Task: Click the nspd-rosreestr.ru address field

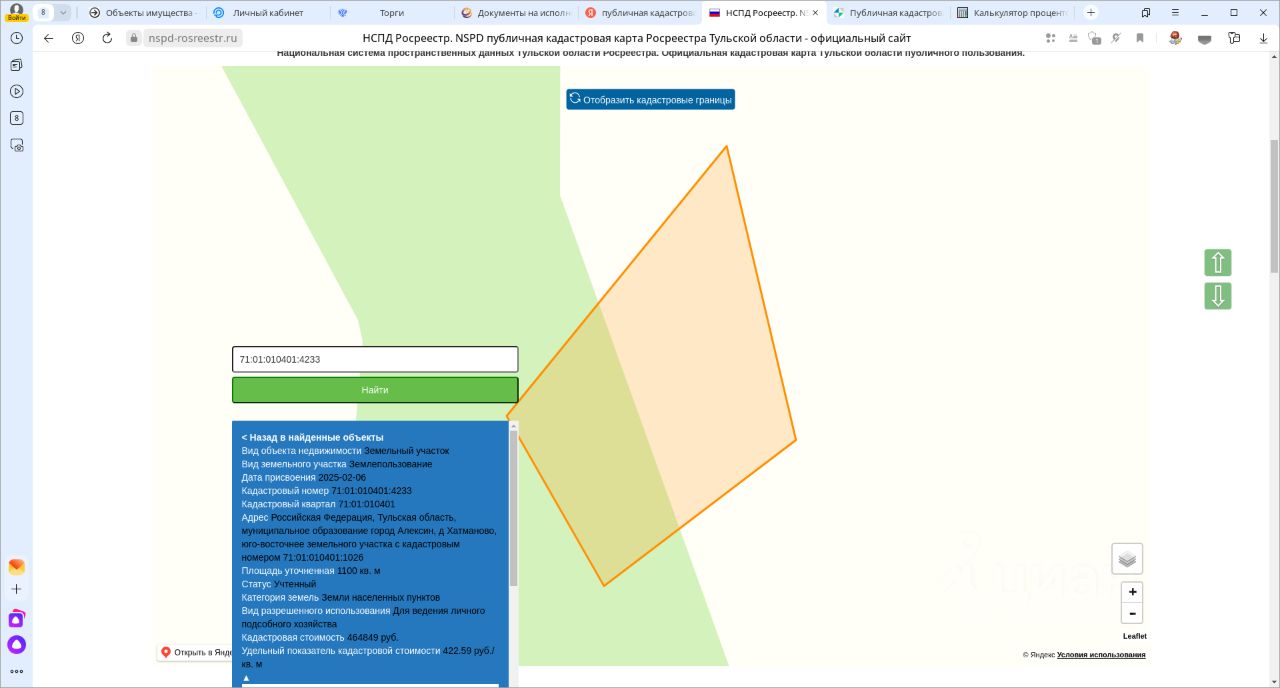Action: [193, 38]
